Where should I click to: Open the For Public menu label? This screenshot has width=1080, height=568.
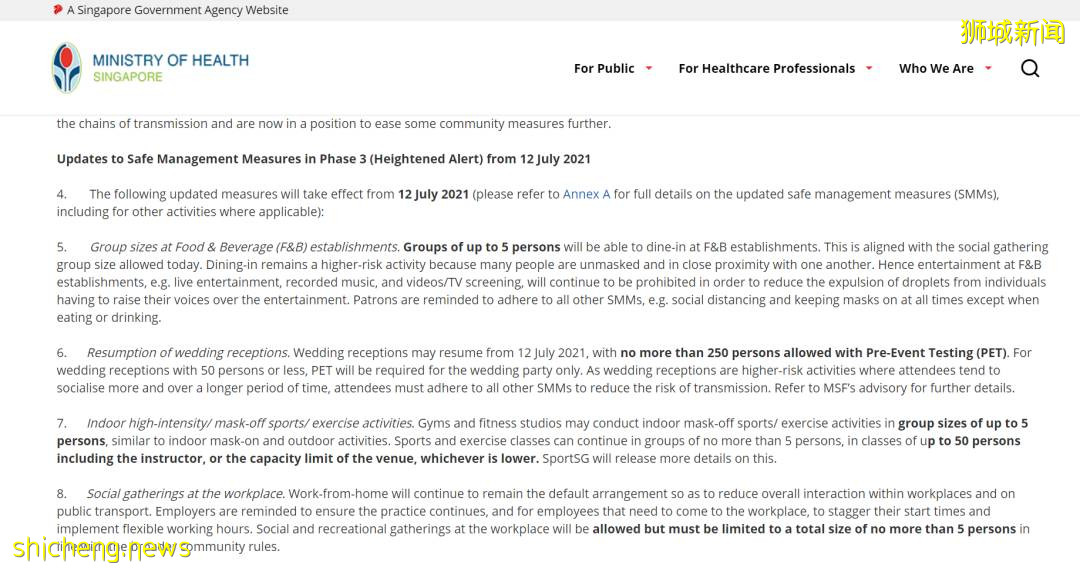604,68
